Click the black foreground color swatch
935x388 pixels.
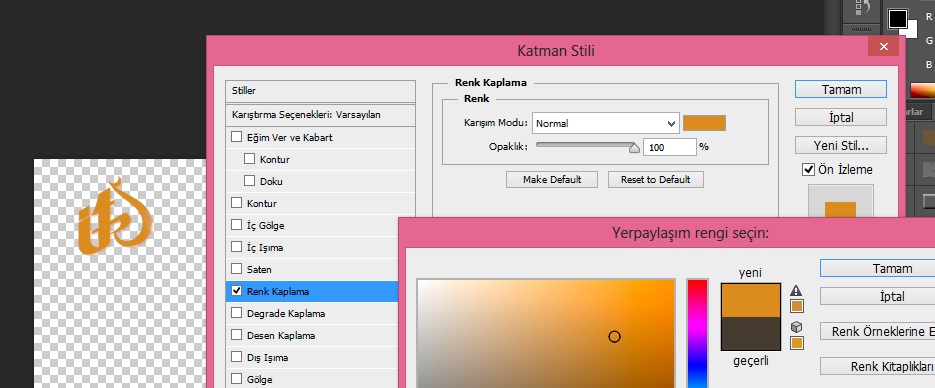897,19
